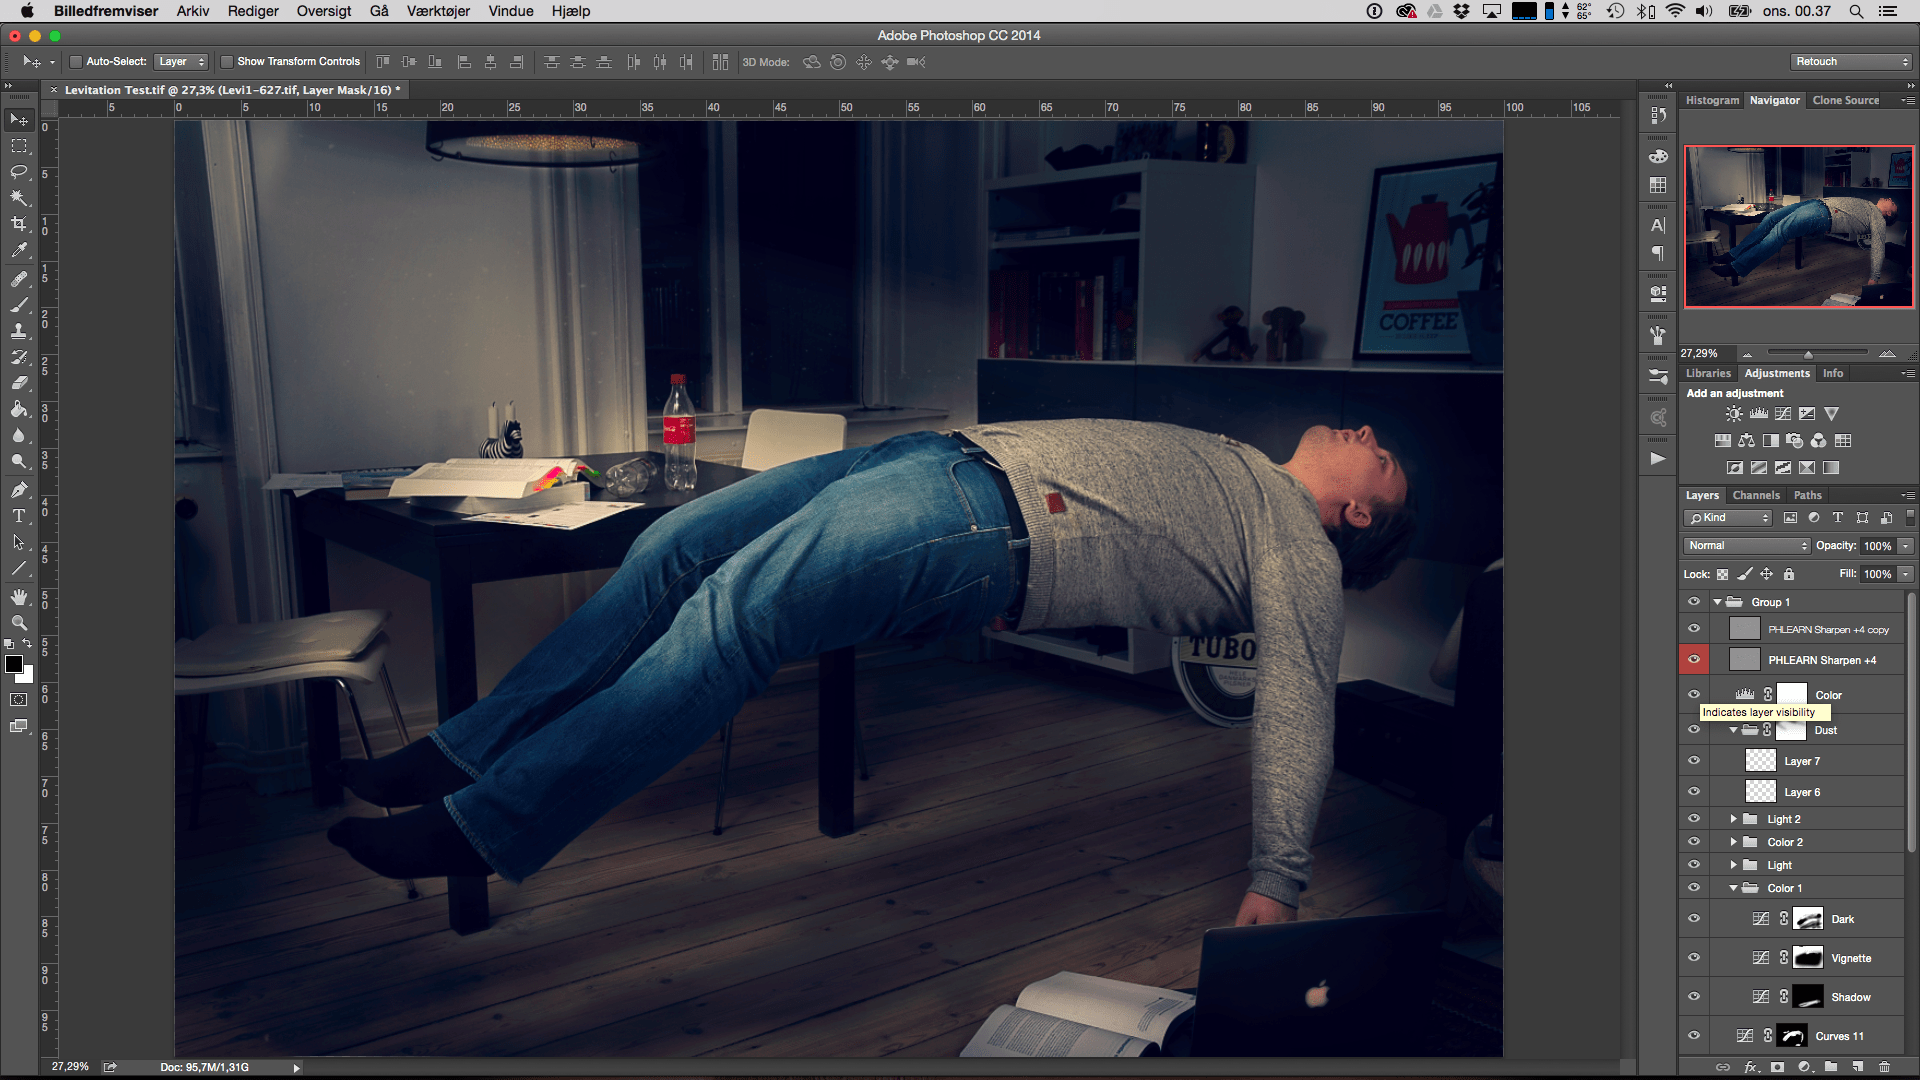Hide the Layer 7 layer

pos(1694,760)
